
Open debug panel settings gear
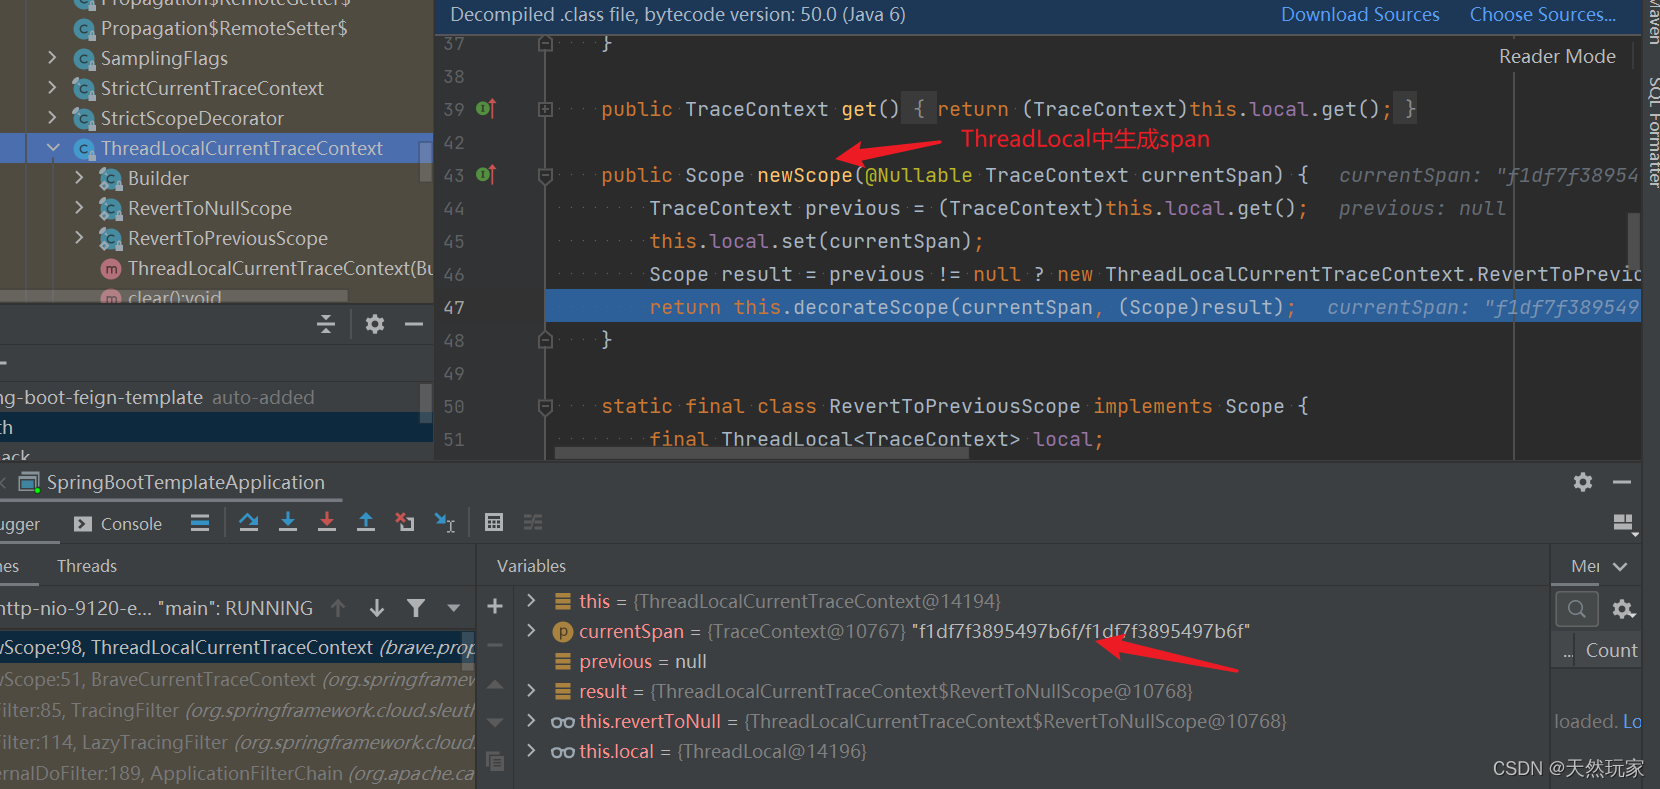tap(1583, 482)
